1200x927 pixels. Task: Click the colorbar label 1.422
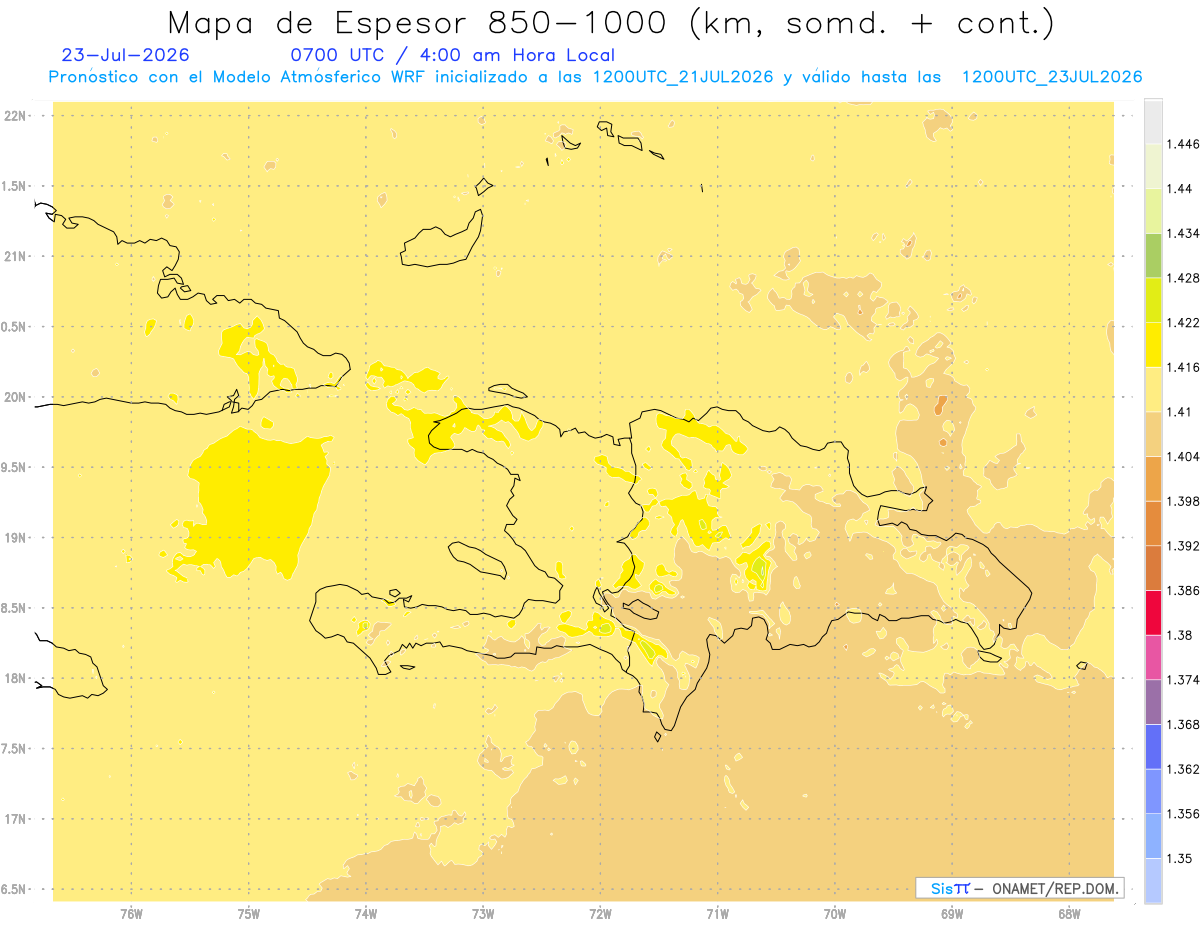1183,323
